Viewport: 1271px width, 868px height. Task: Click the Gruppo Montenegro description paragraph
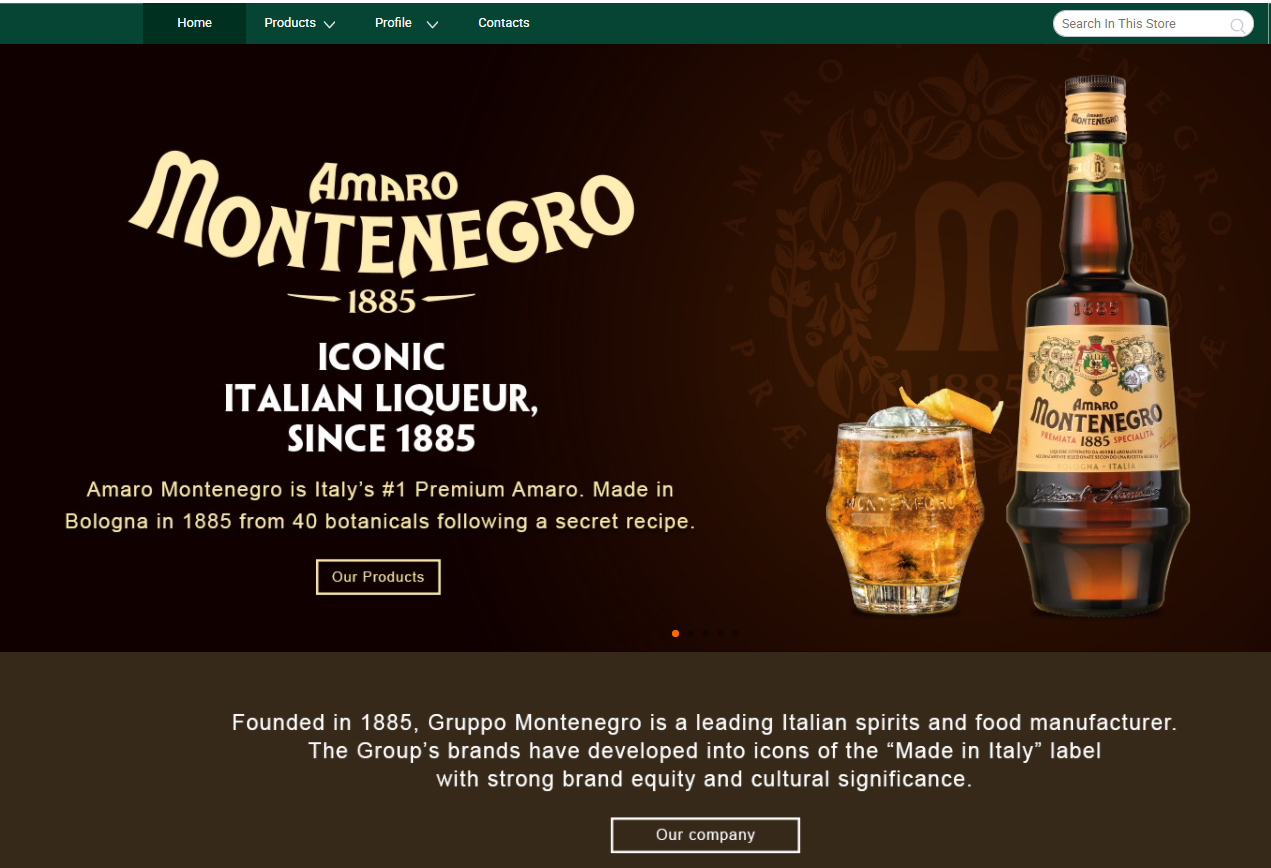[x=704, y=750]
